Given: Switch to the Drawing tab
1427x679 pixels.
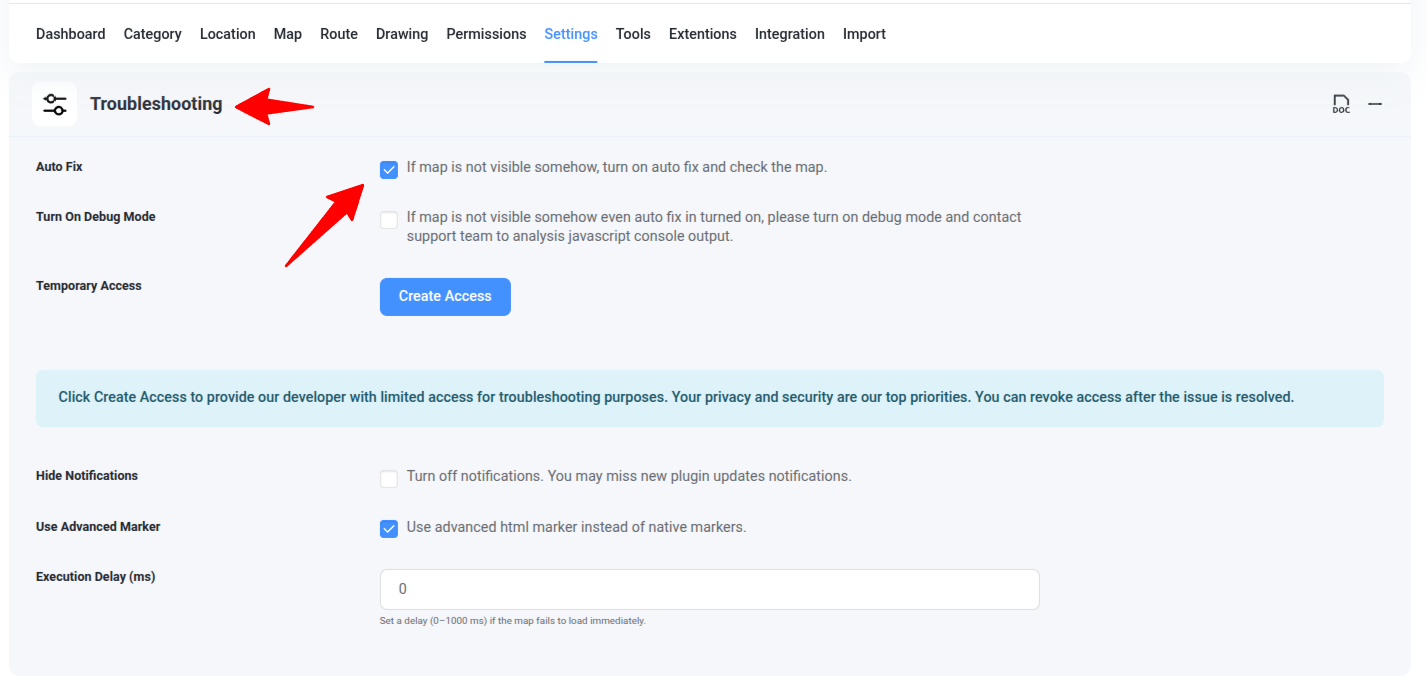Looking at the screenshot, I should point(402,34).
